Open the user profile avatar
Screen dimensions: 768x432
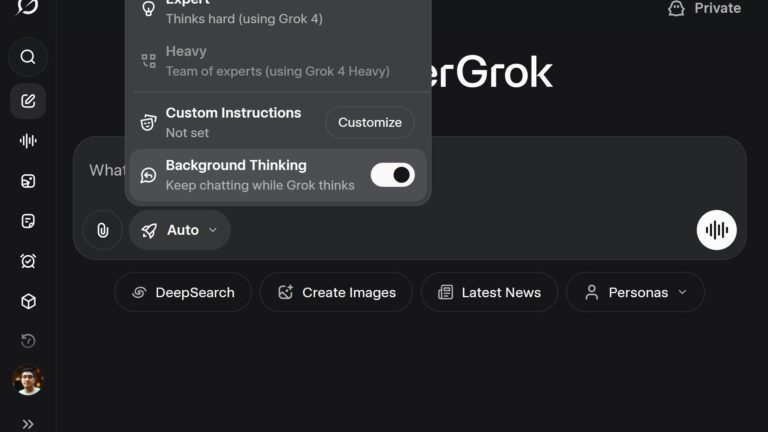tap(28, 381)
